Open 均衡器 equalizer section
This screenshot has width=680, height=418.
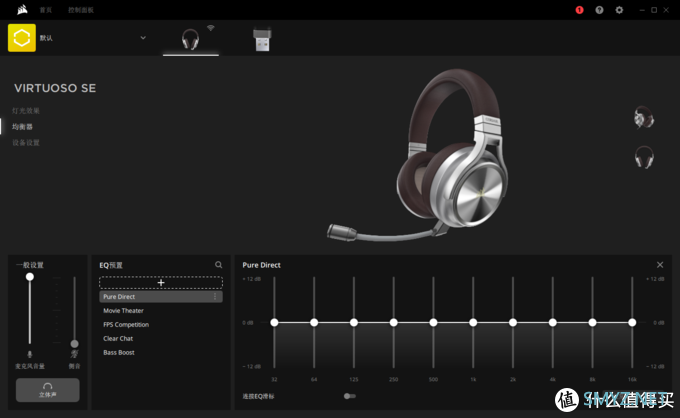[22, 127]
